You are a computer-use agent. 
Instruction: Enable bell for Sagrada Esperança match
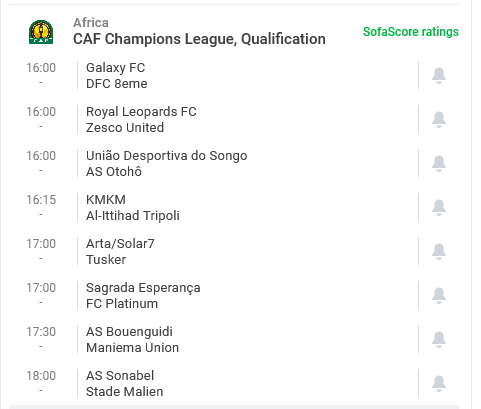pos(439,295)
